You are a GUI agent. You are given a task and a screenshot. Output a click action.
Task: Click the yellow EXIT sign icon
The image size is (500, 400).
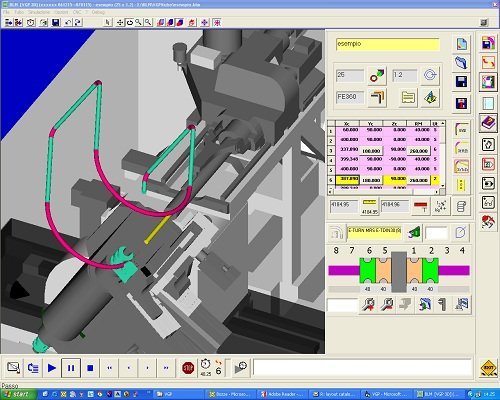click(488, 368)
